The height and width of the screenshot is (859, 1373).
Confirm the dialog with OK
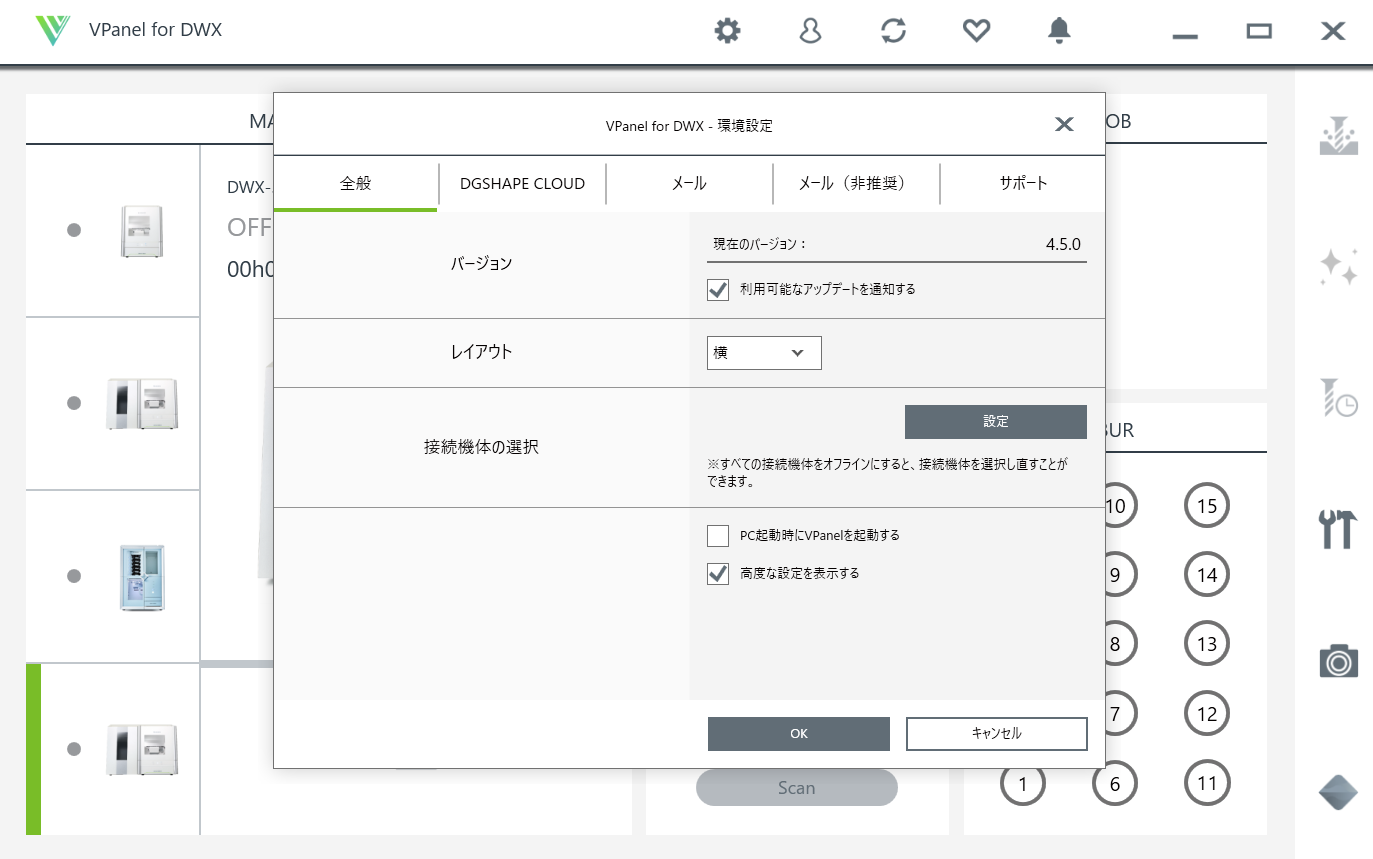pos(798,734)
